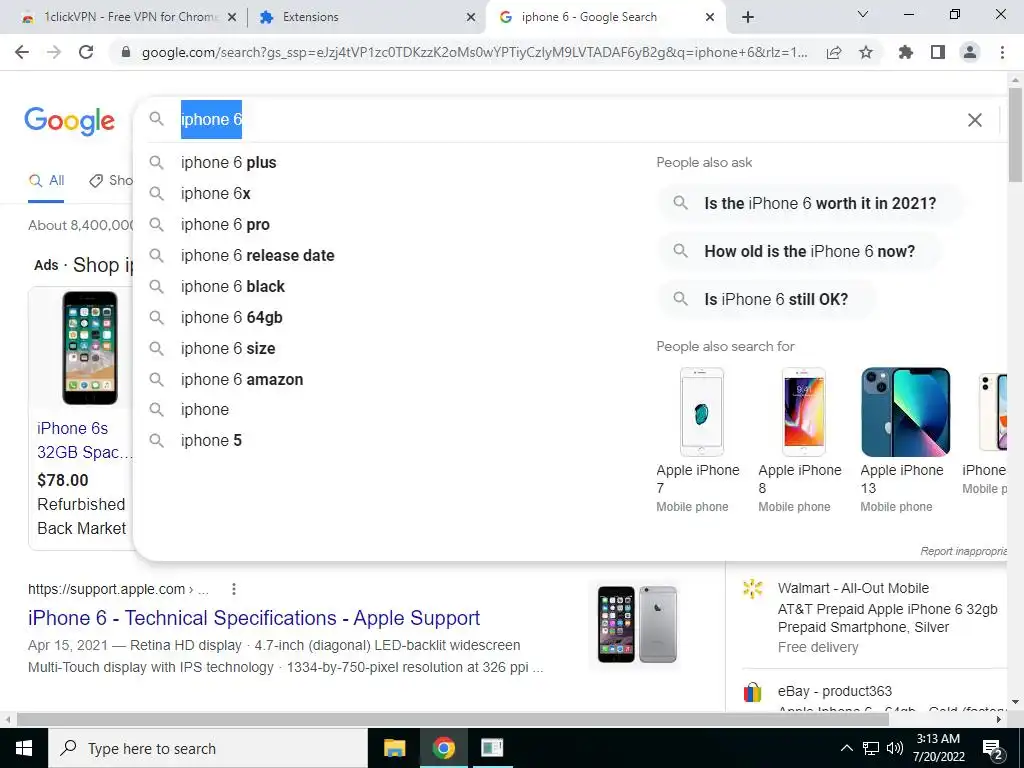This screenshot has height=768, width=1024.
Task: Click the browser forward arrow
Action: [x=54, y=52]
